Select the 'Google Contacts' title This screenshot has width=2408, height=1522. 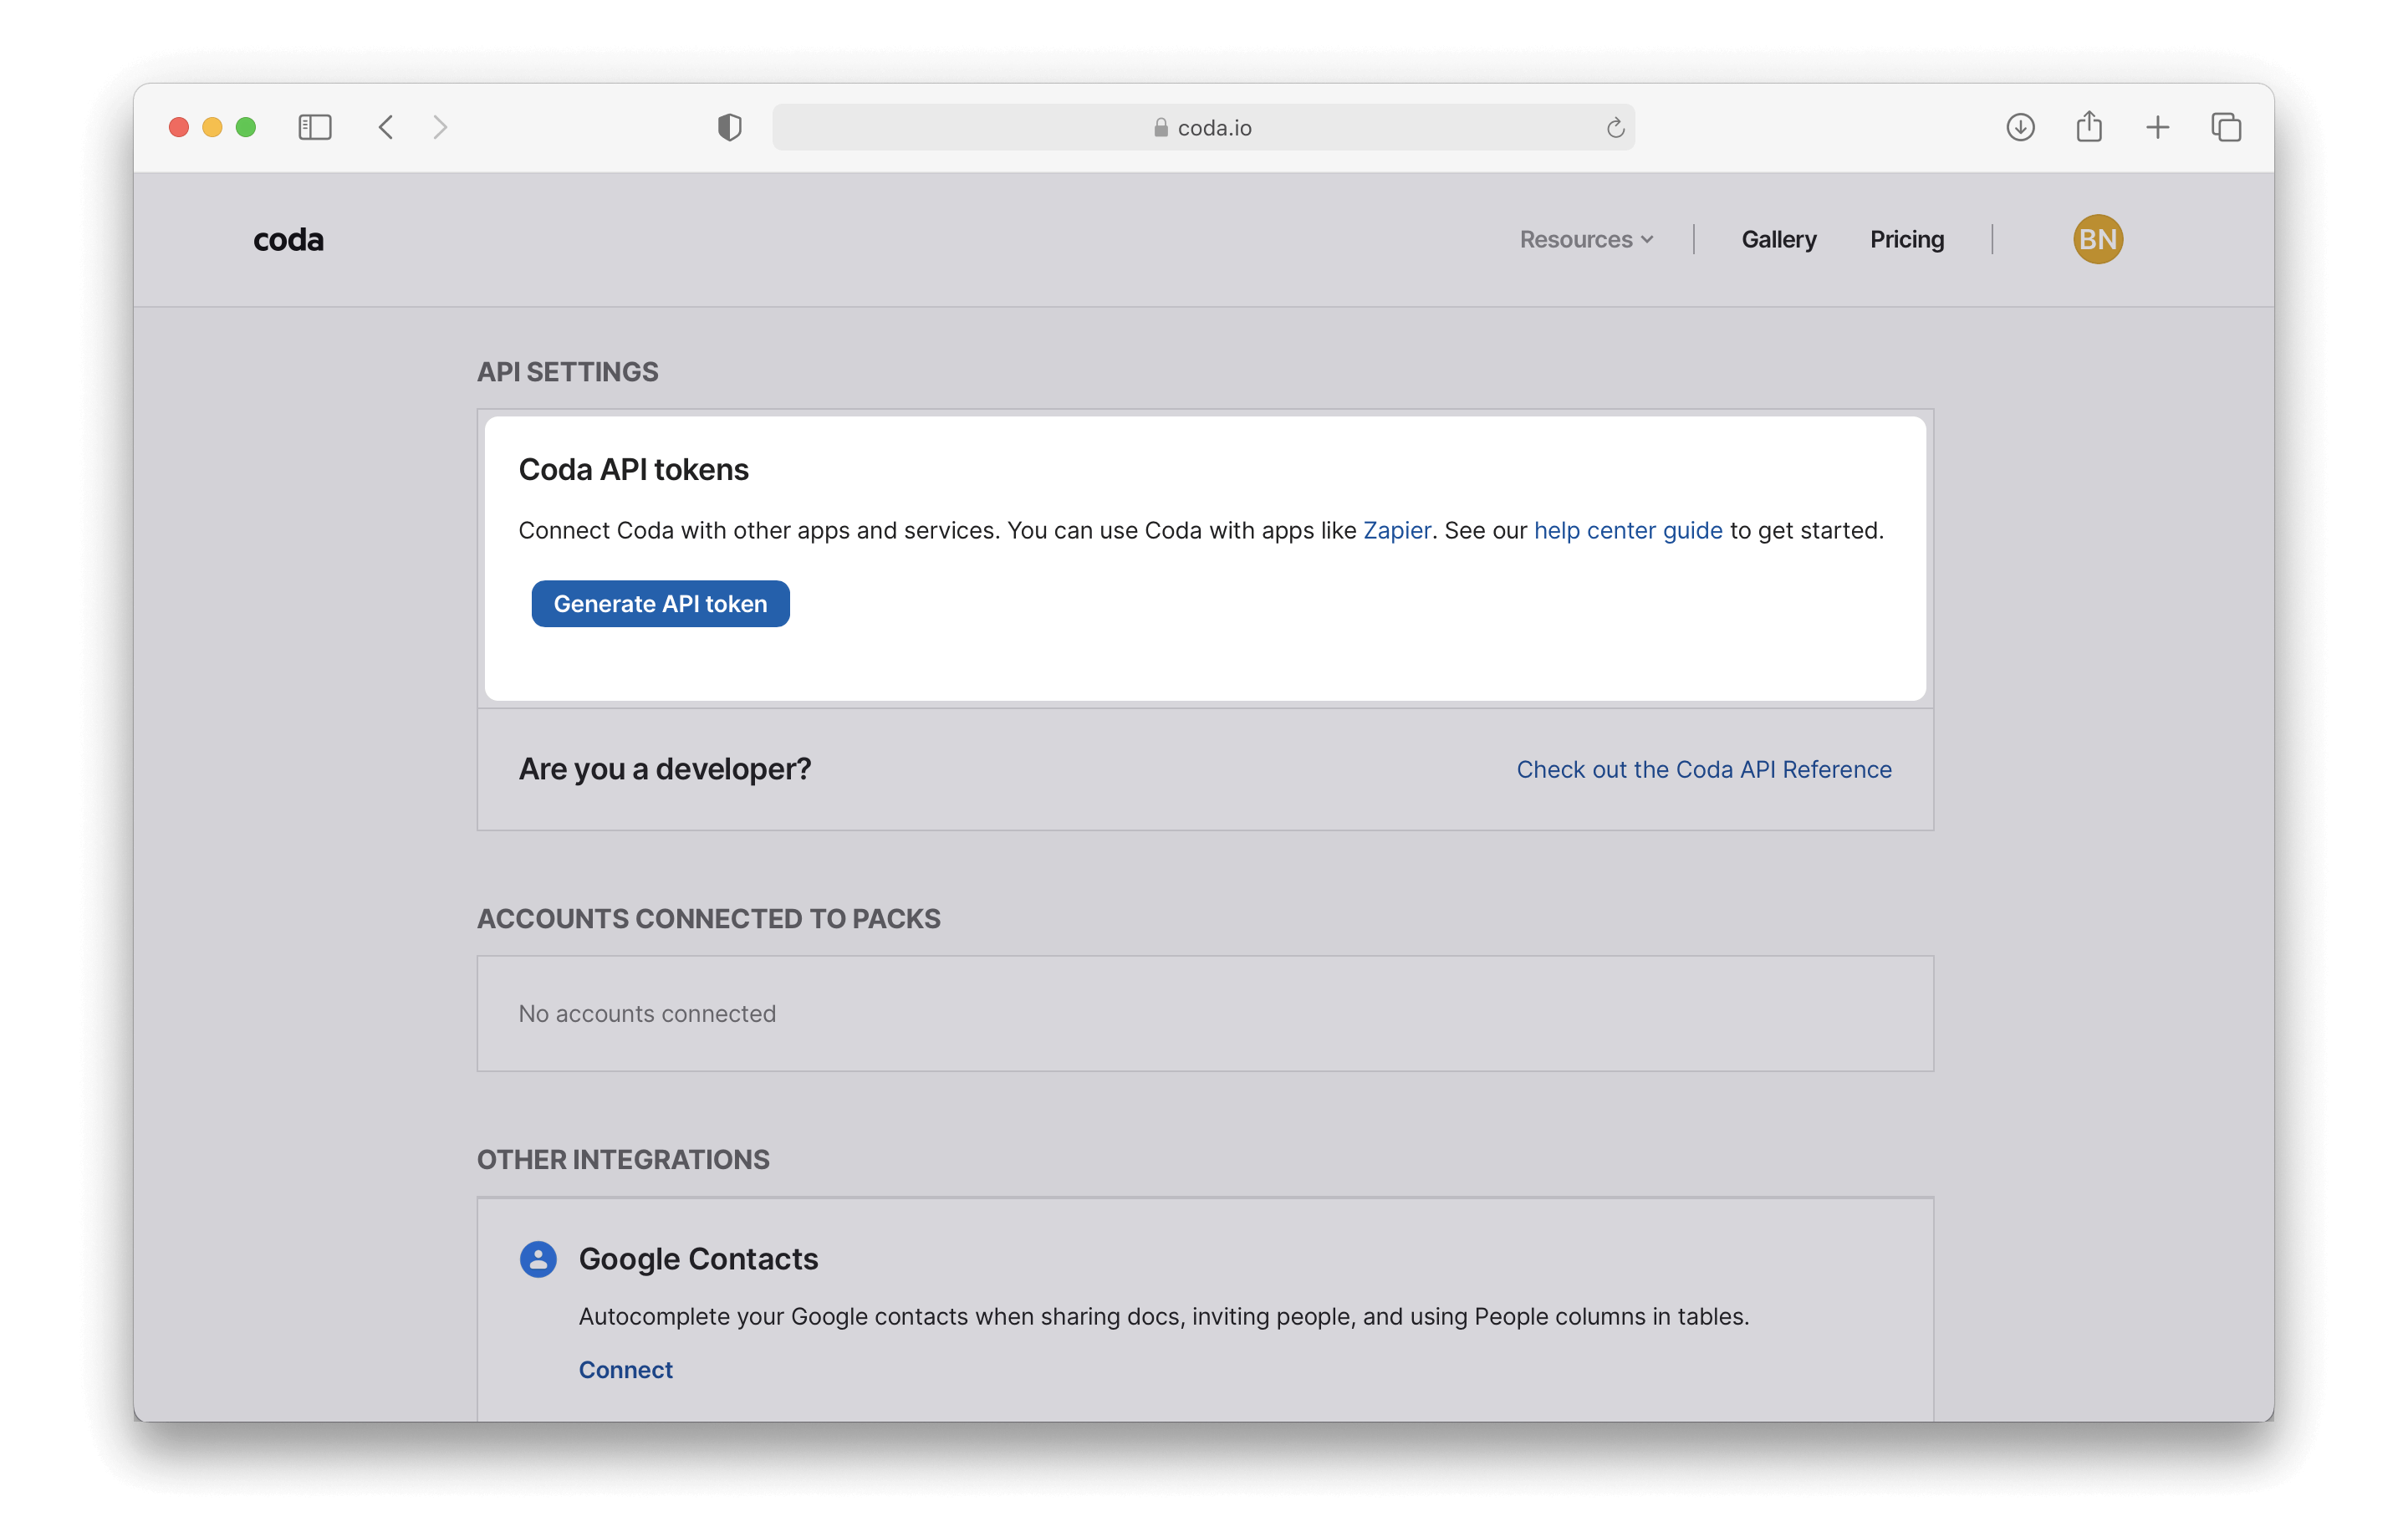coord(698,1259)
